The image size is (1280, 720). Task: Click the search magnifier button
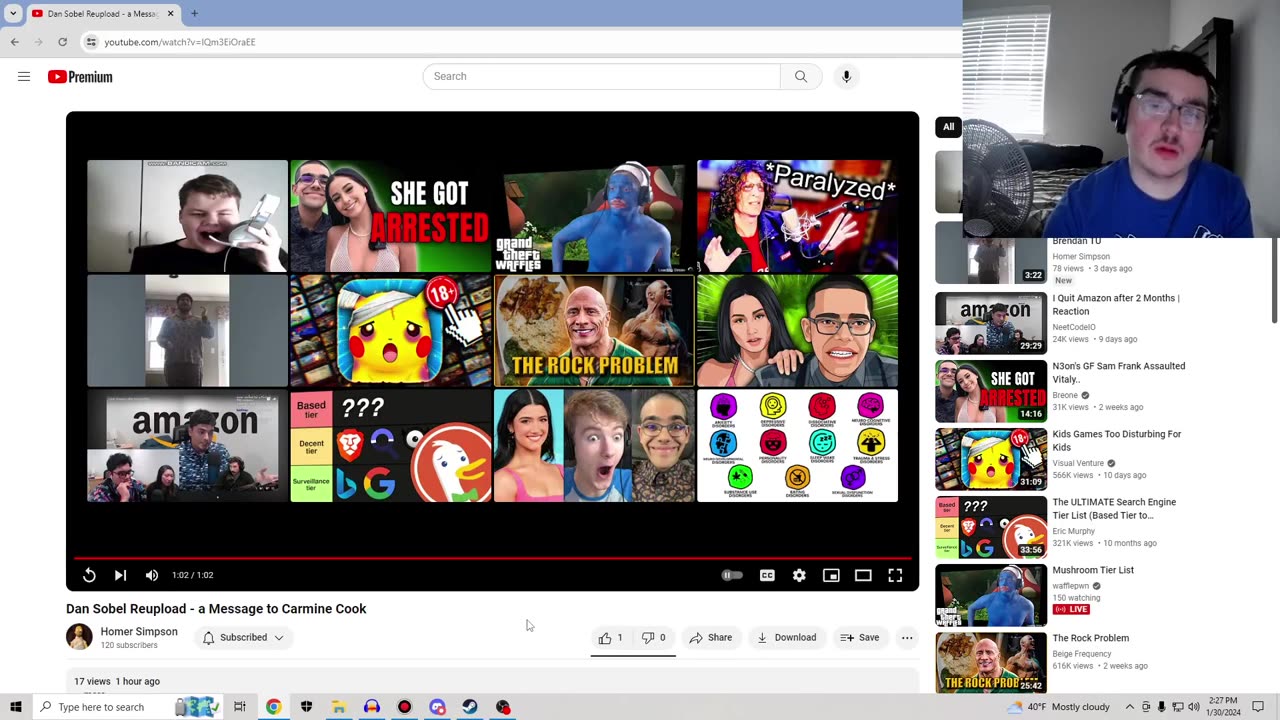click(801, 76)
